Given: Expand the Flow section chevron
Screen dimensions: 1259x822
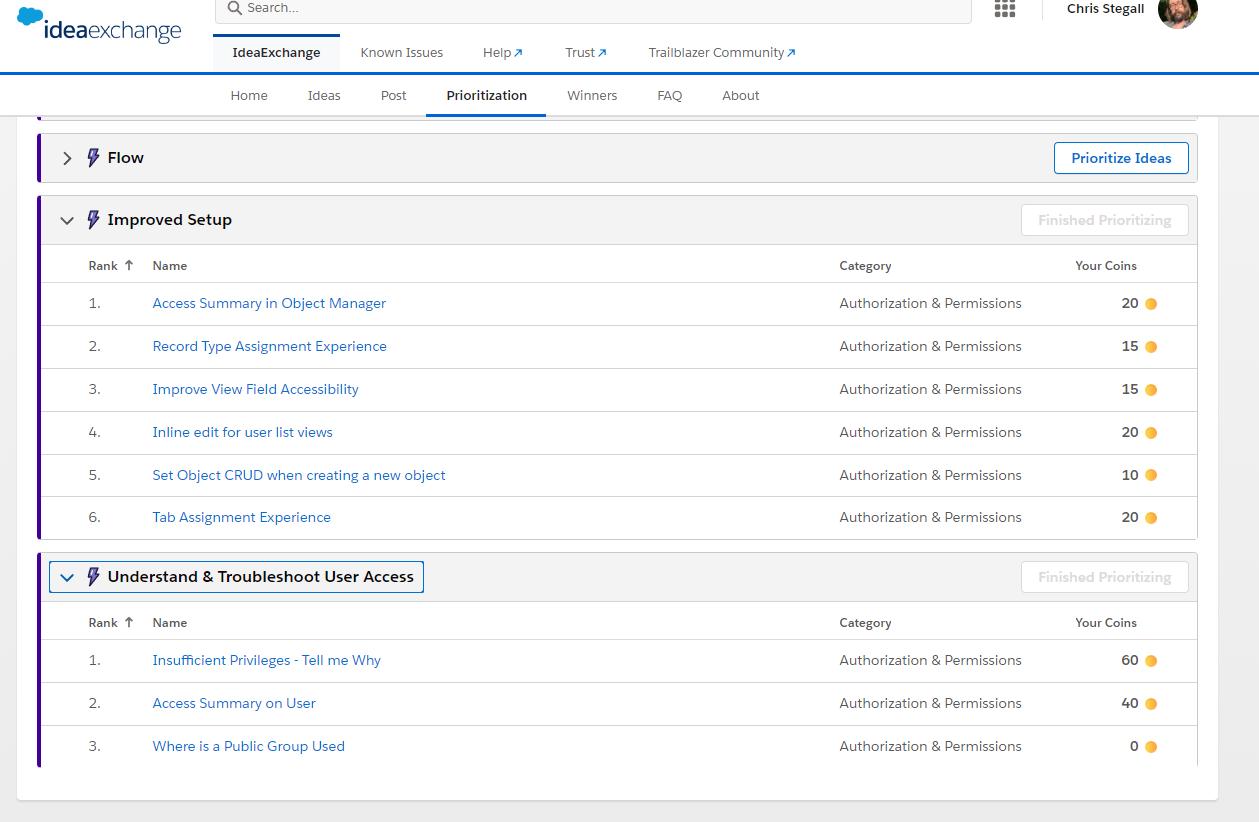Looking at the screenshot, I should (67, 158).
